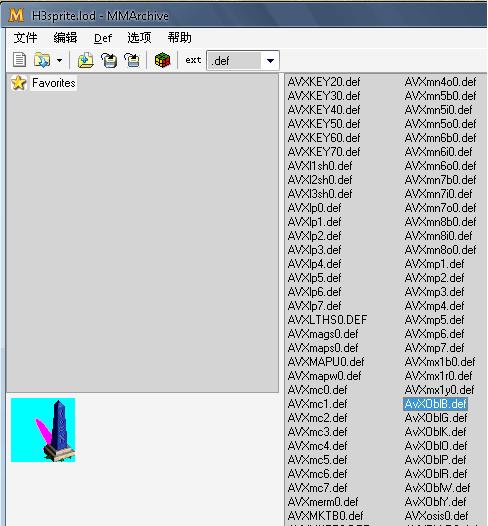Open the 选项 menu
488x526 pixels.
point(139,38)
